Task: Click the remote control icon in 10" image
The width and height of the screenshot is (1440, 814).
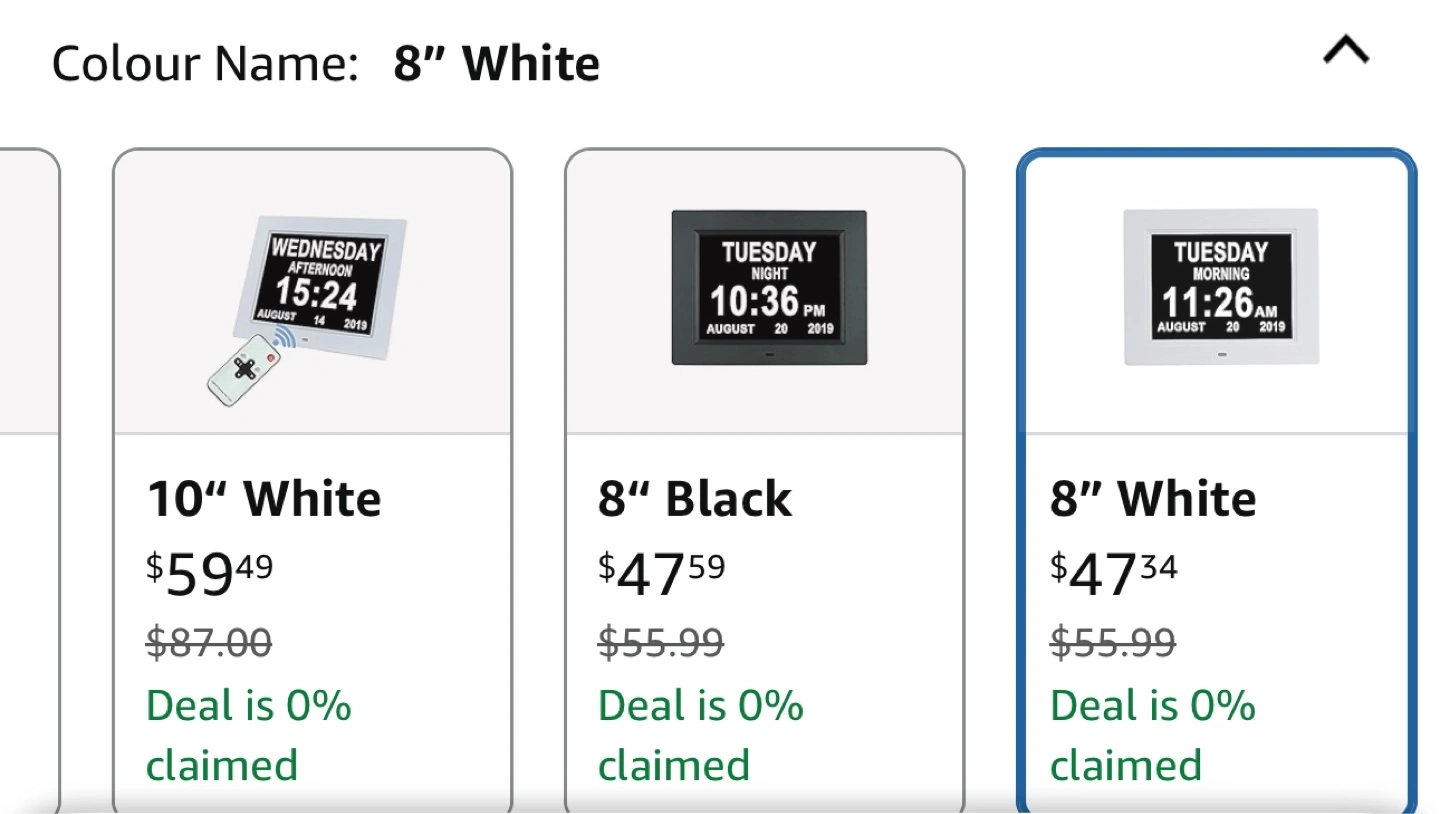Action: (244, 368)
